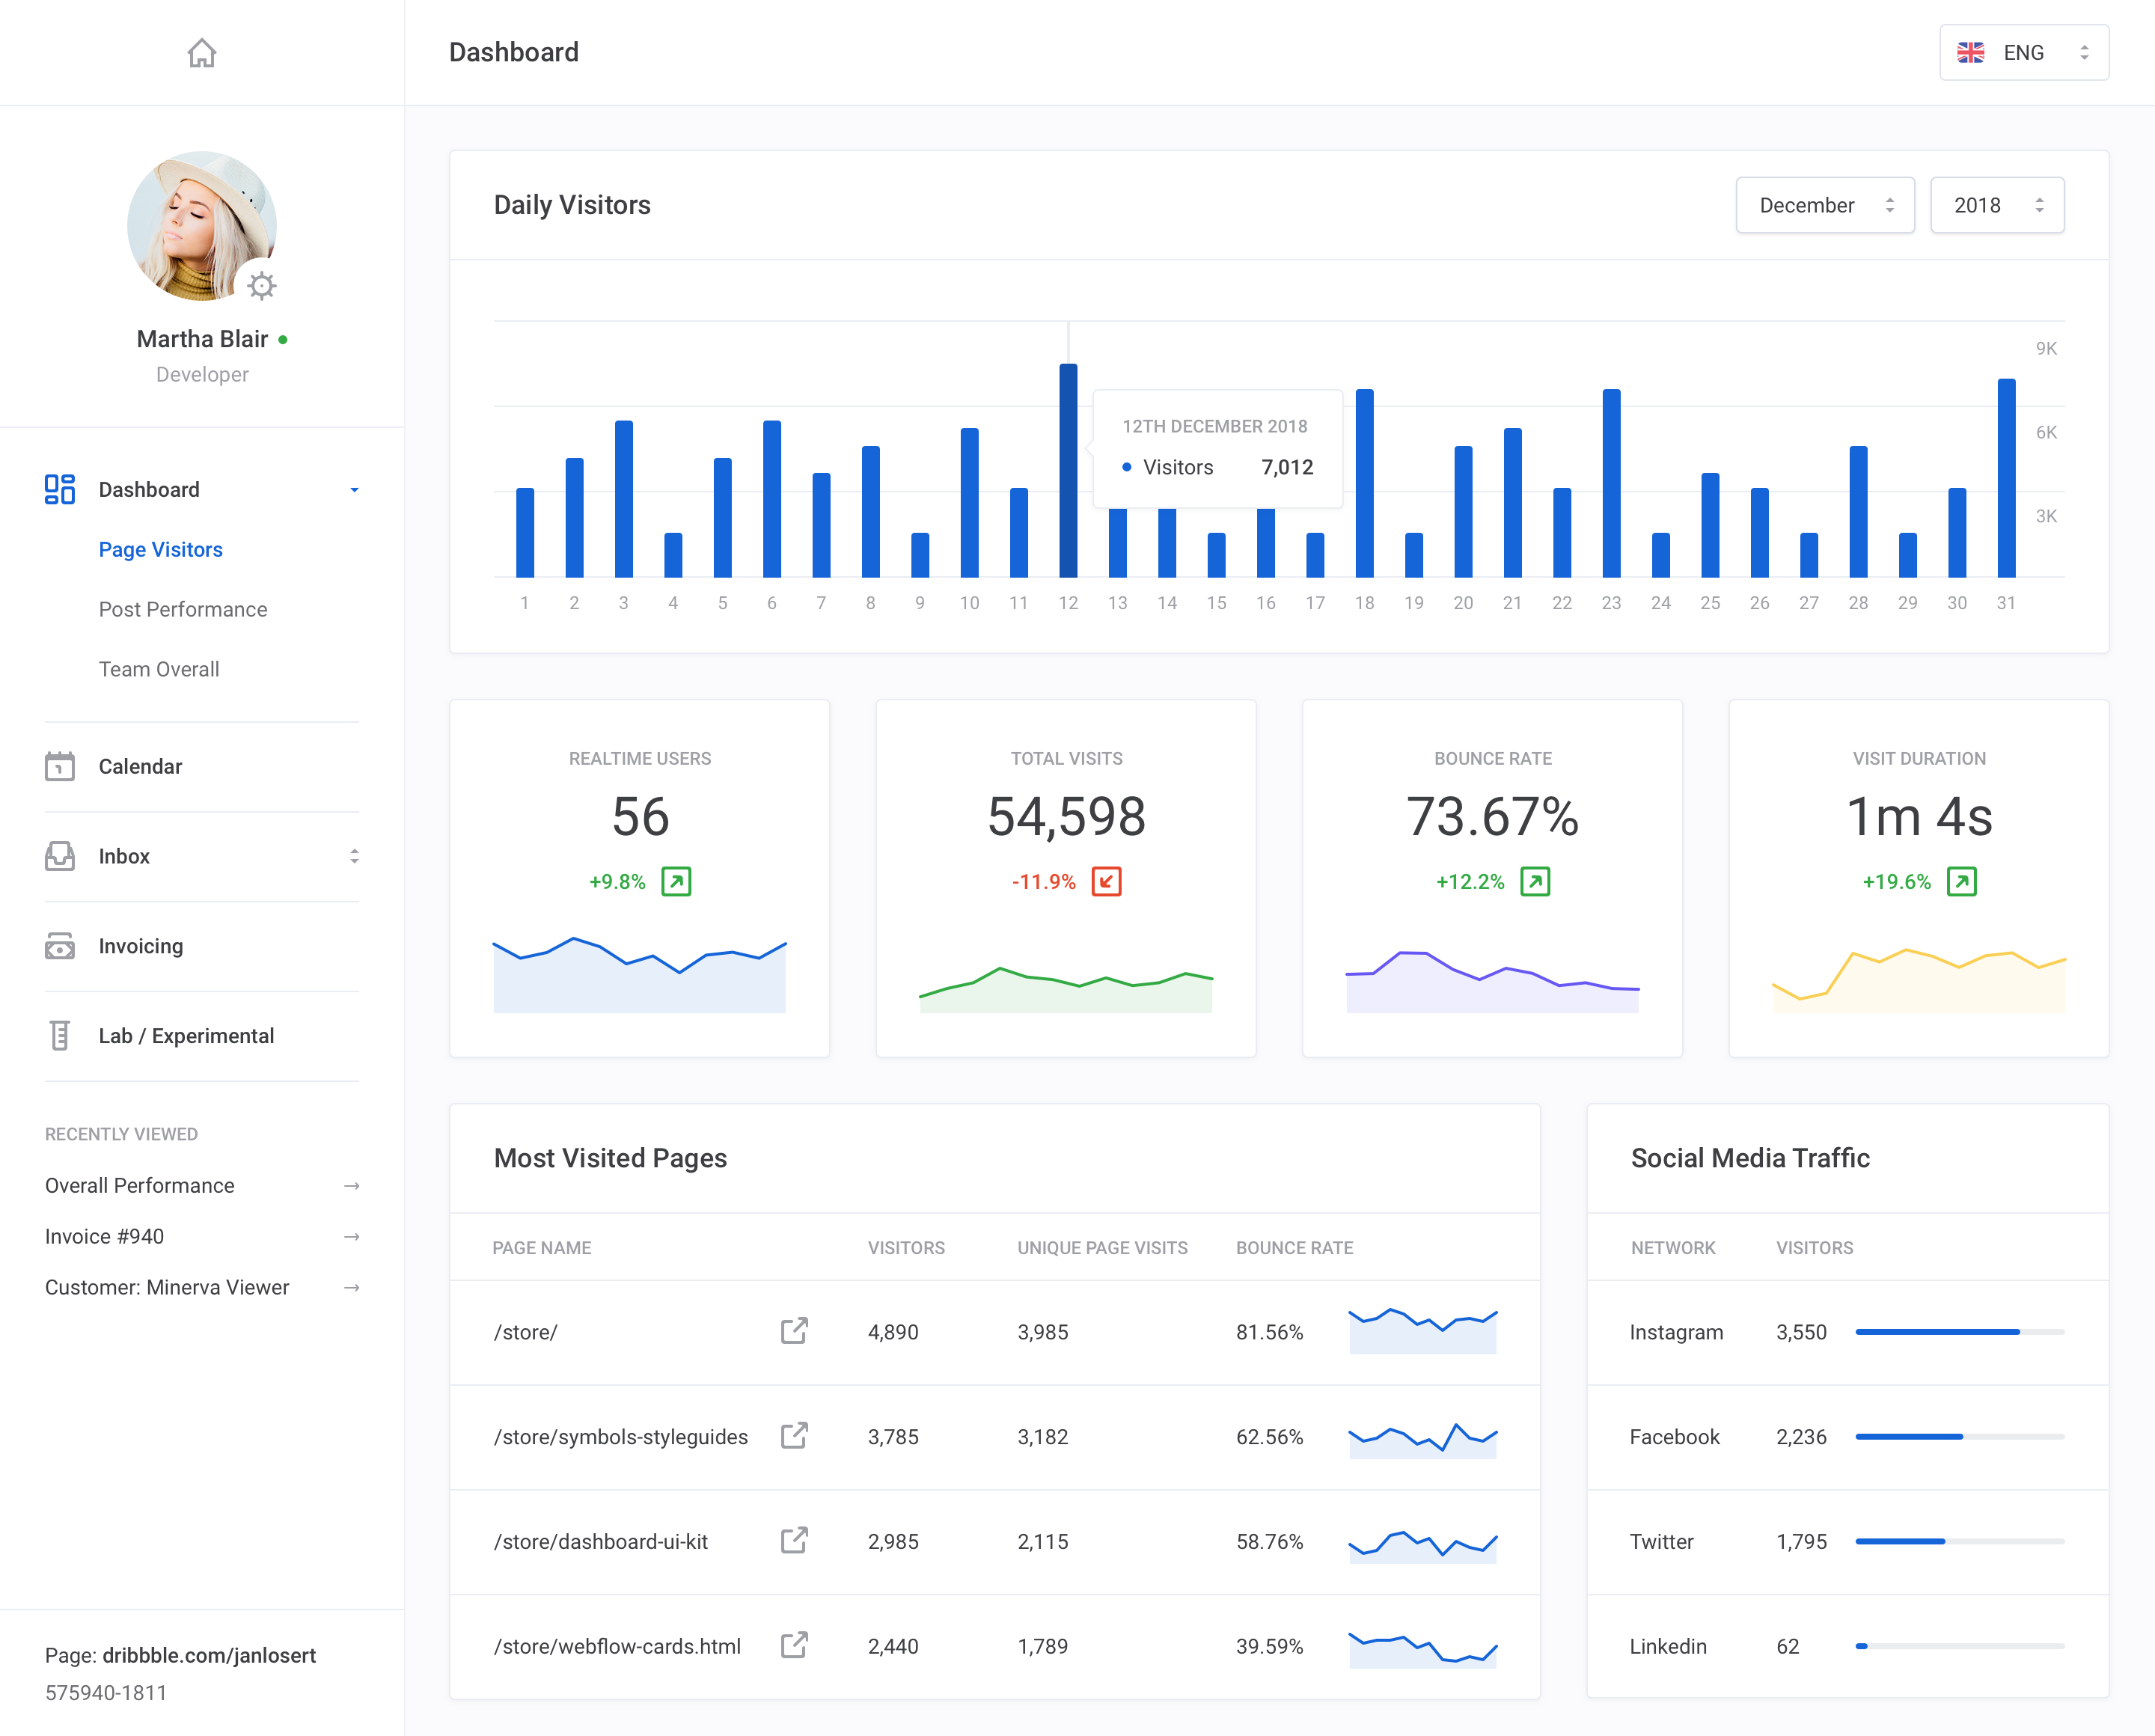Select Page Visitors tab
Viewport: 2155px width, 1736px height.
click(x=161, y=549)
